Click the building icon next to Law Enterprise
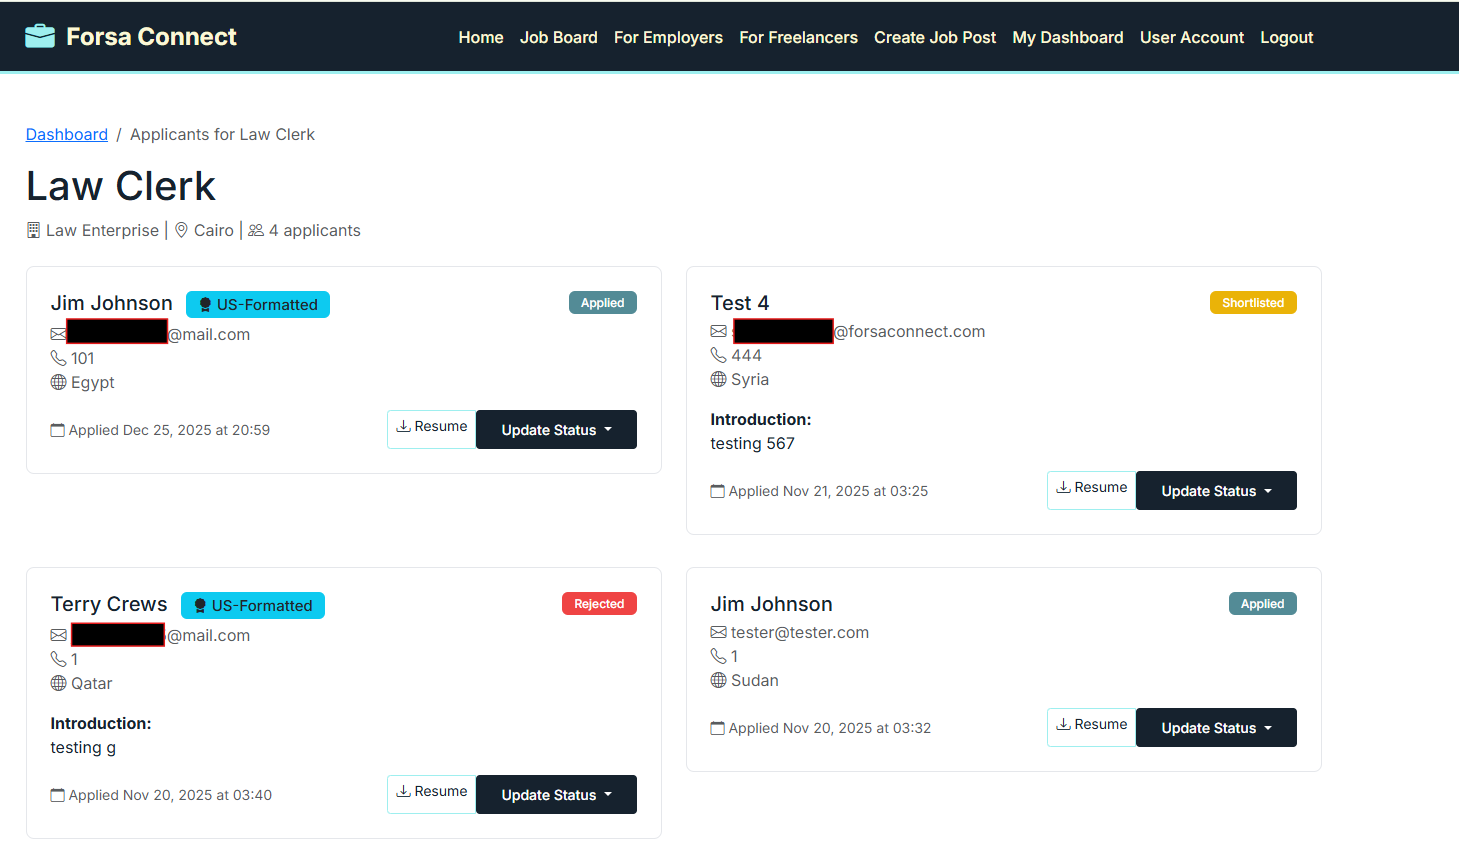Image resolution: width=1459 pixels, height=856 pixels. point(32,230)
